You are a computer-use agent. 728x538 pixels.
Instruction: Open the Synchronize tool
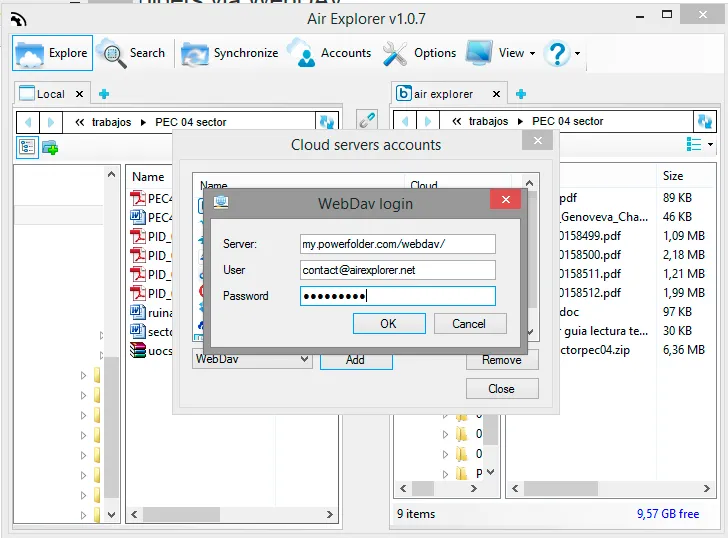click(x=229, y=53)
